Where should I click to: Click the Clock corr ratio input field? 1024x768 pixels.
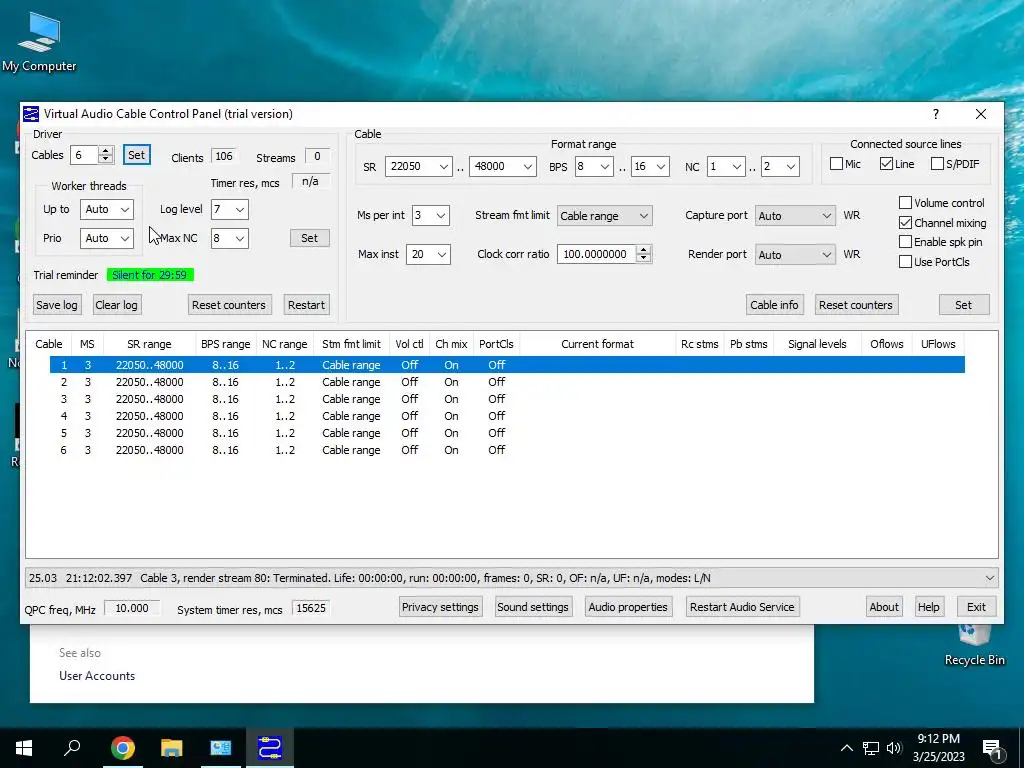[597, 255]
